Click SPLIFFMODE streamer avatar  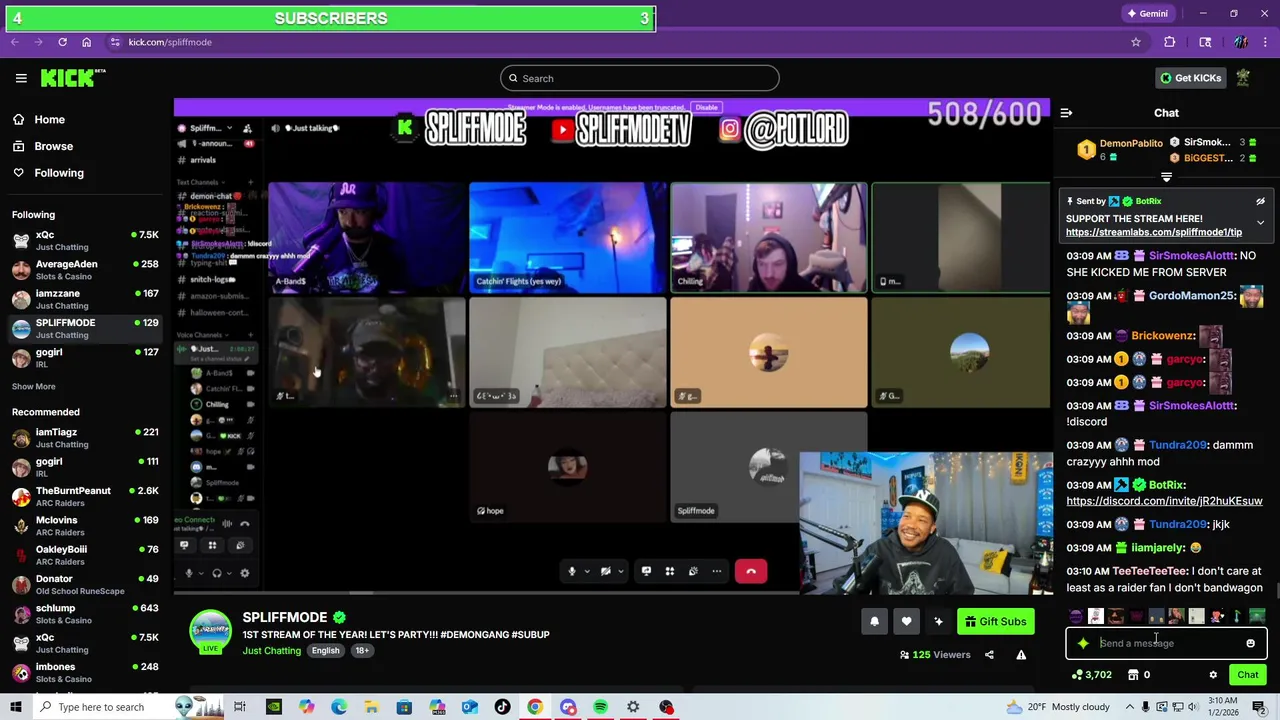pyautogui.click(x=210, y=631)
